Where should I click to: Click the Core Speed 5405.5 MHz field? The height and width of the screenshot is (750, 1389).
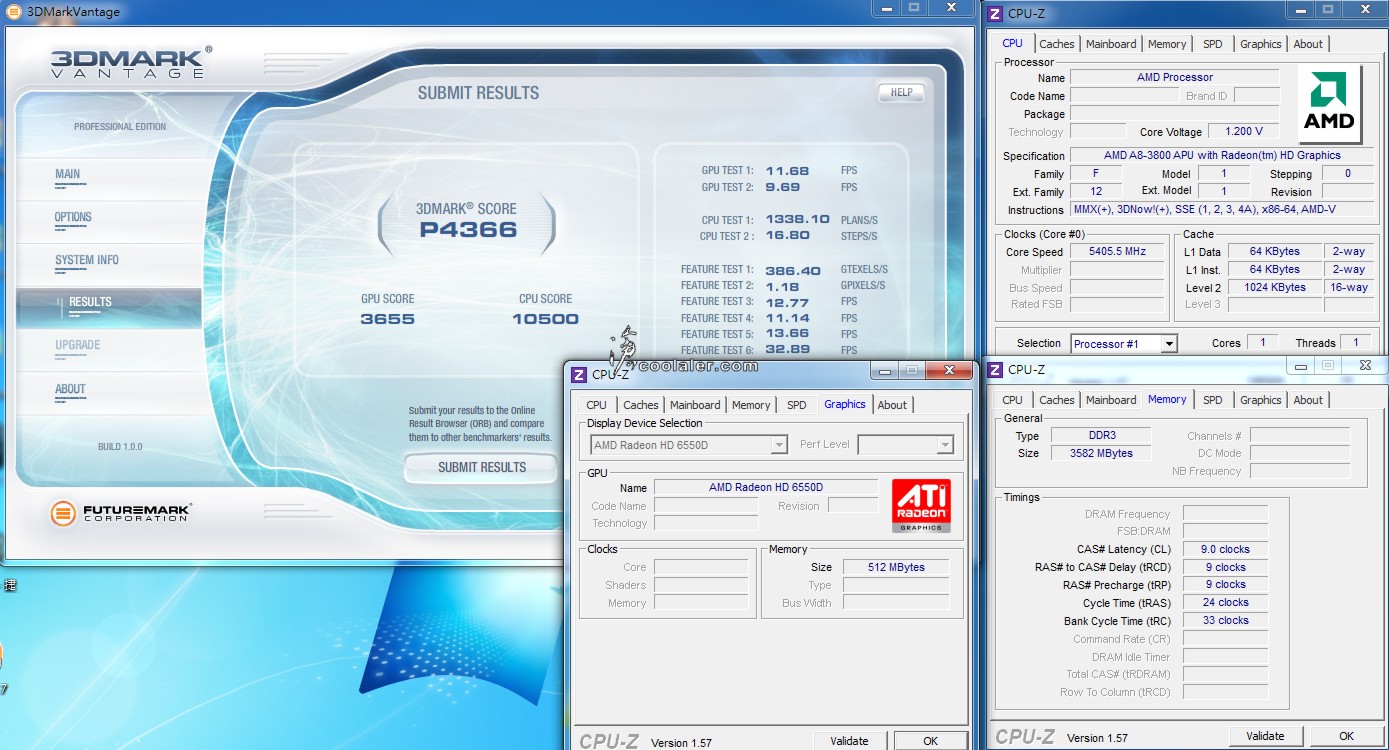click(x=1119, y=252)
